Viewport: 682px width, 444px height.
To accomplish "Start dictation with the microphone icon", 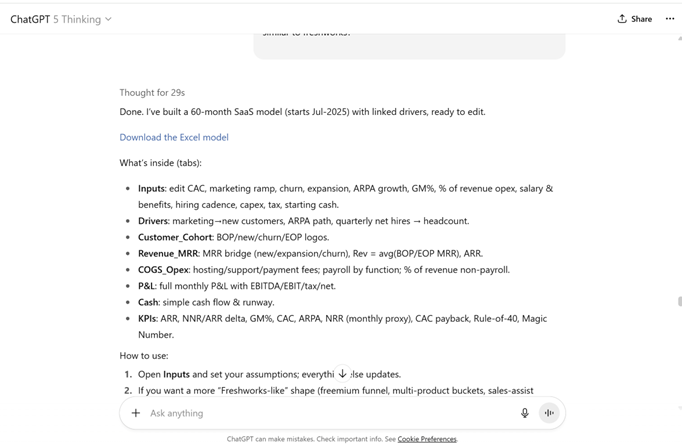I will 524,413.
